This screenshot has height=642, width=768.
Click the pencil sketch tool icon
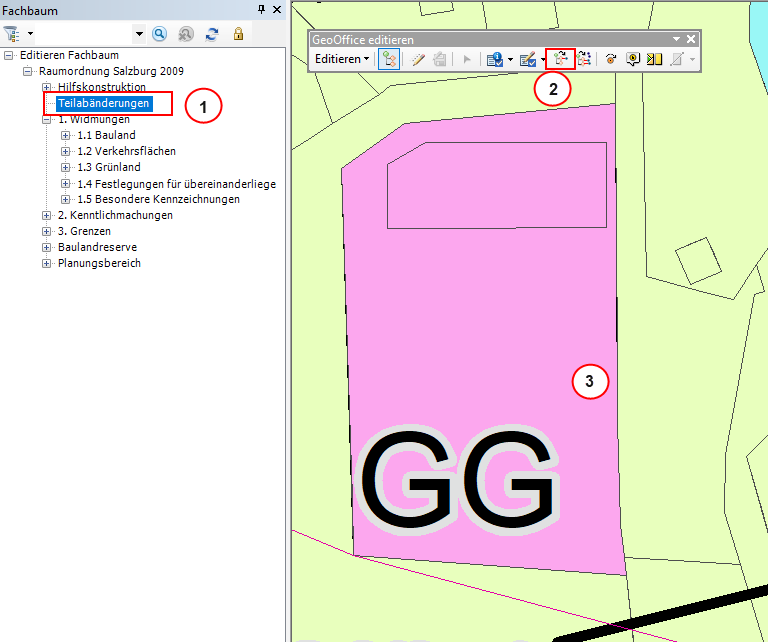click(x=418, y=60)
